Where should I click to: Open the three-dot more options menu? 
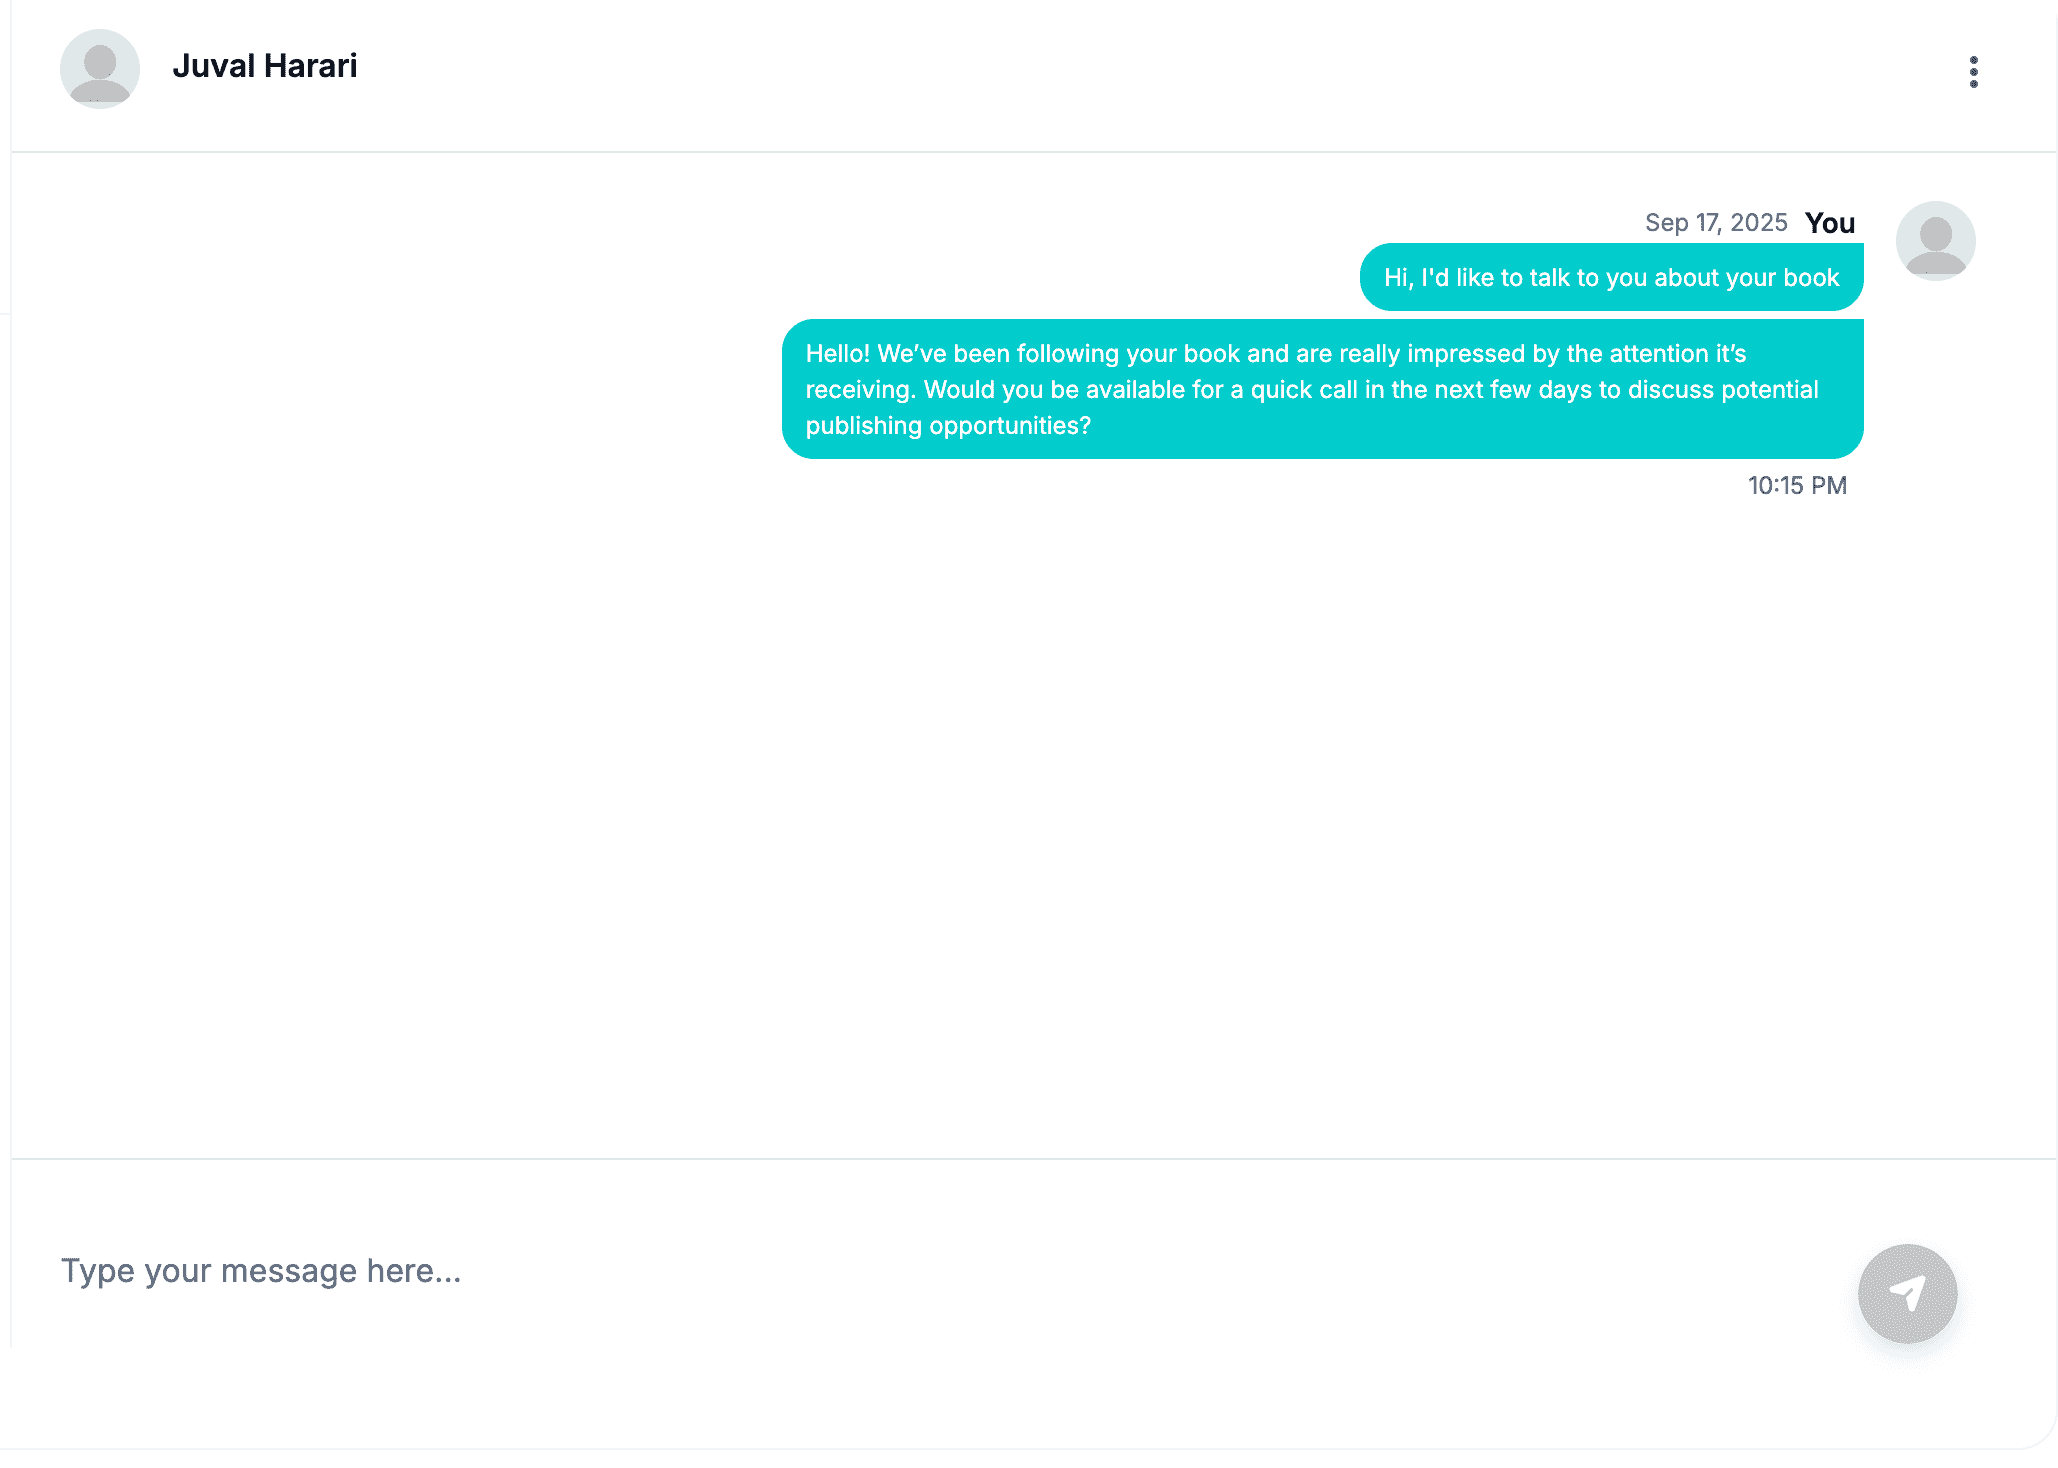pyautogui.click(x=1973, y=72)
